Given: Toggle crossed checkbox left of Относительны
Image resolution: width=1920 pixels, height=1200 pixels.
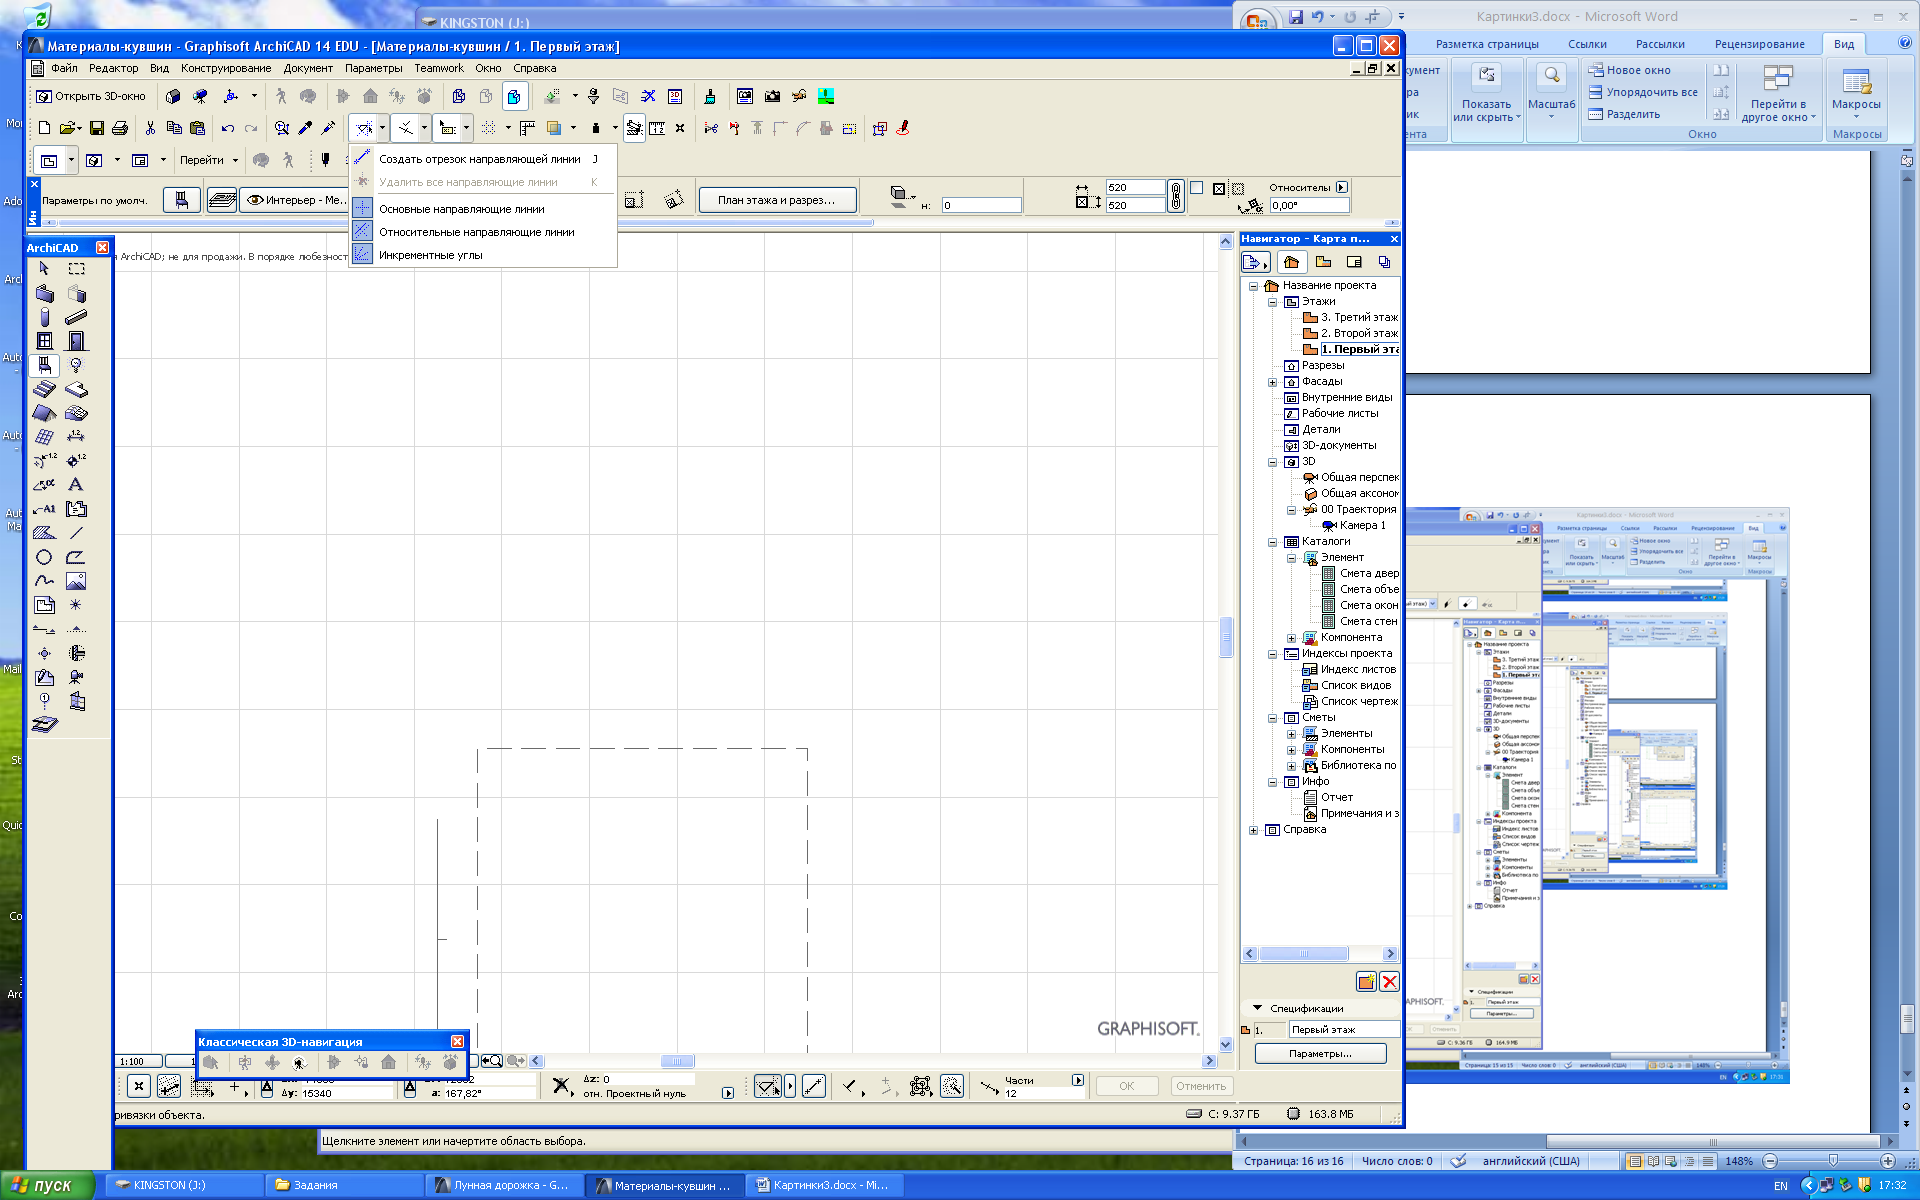Looking at the screenshot, I should [x=1219, y=188].
